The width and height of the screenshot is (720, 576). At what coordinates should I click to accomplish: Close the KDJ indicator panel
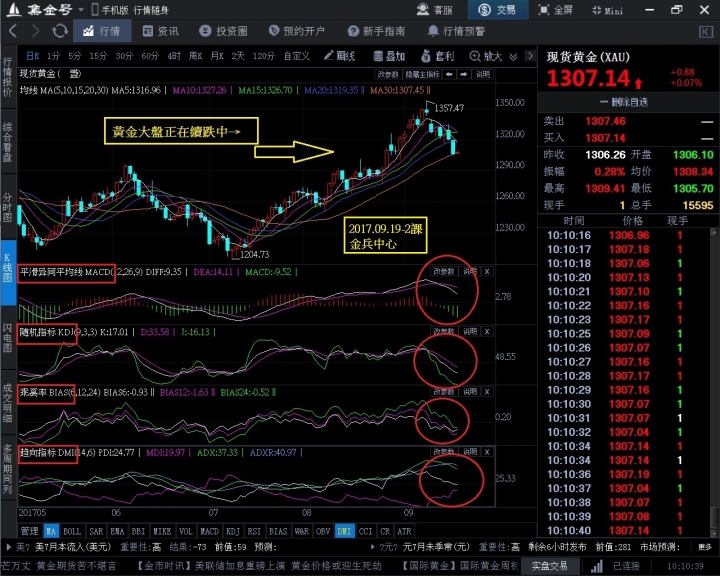487,332
